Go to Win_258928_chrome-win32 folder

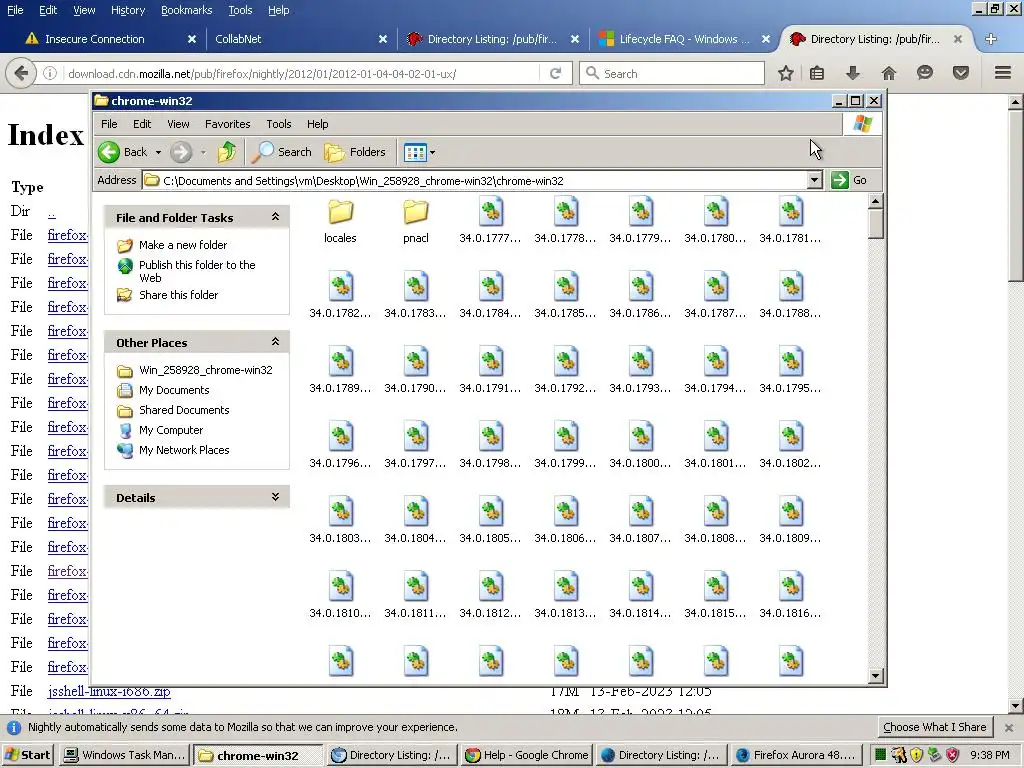pyautogui.click(x=205, y=370)
